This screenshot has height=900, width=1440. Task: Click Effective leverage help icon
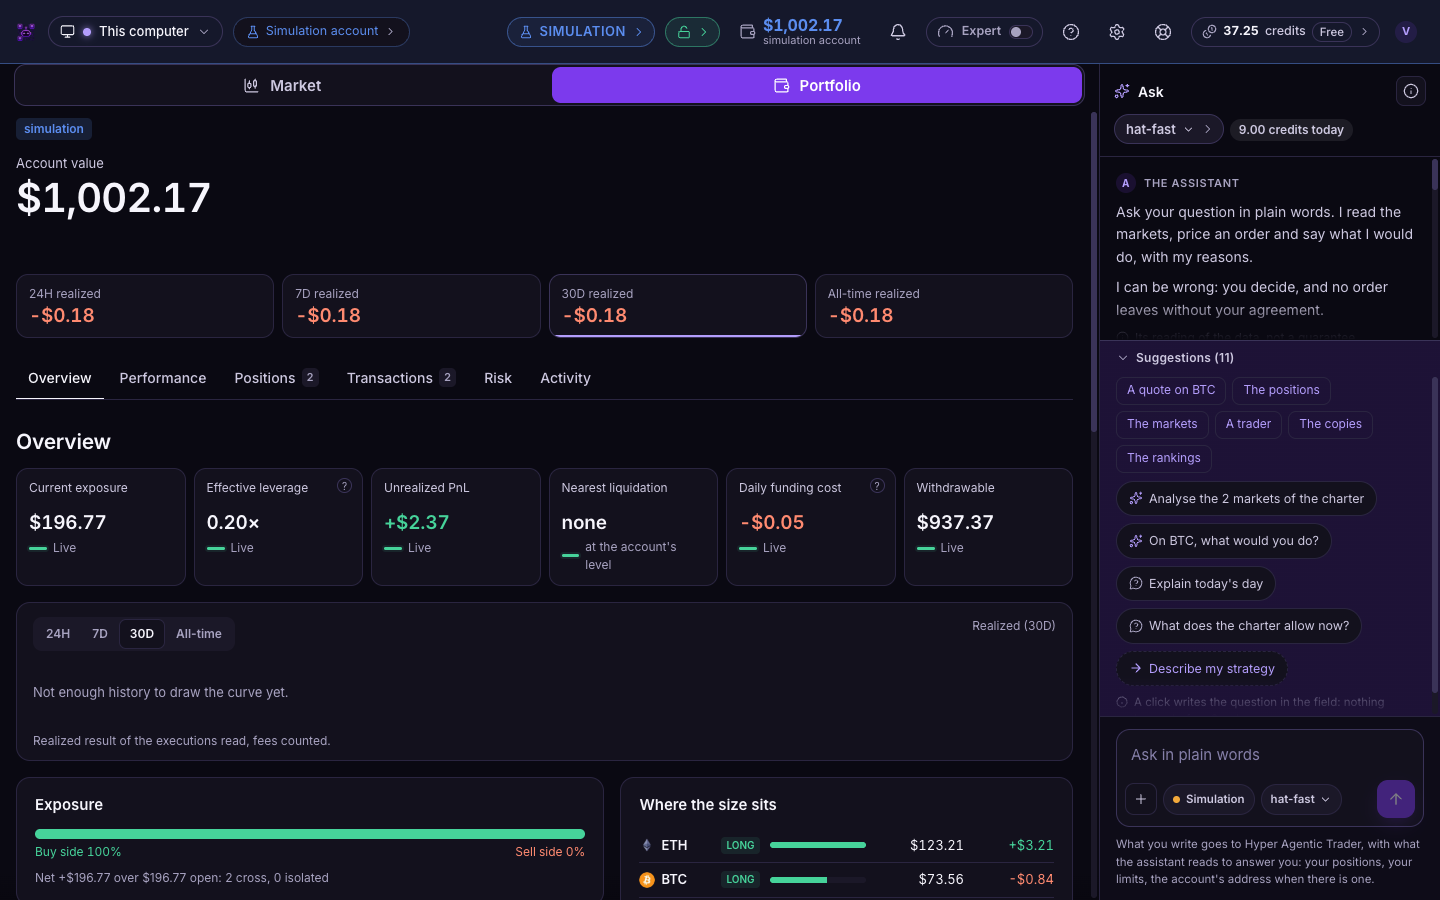(x=344, y=486)
